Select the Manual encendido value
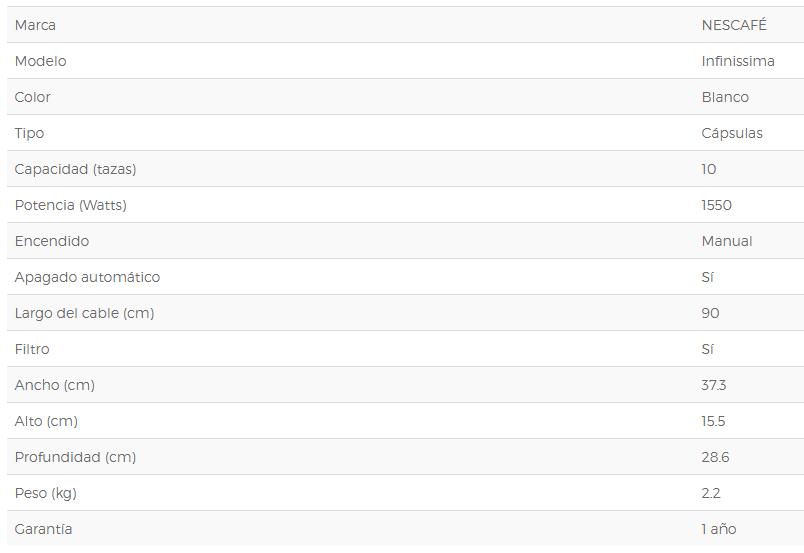This screenshot has height=553, width=804. click(x=727, y=241)
